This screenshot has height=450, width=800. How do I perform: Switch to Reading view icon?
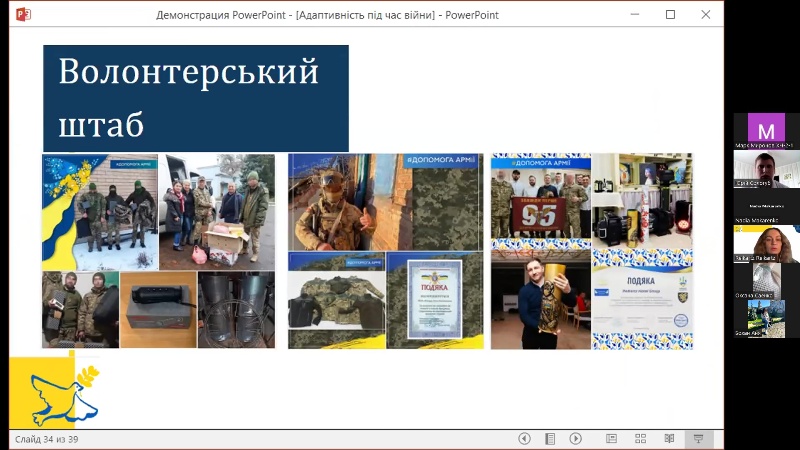pyautogui.click(x=669, y=439)
